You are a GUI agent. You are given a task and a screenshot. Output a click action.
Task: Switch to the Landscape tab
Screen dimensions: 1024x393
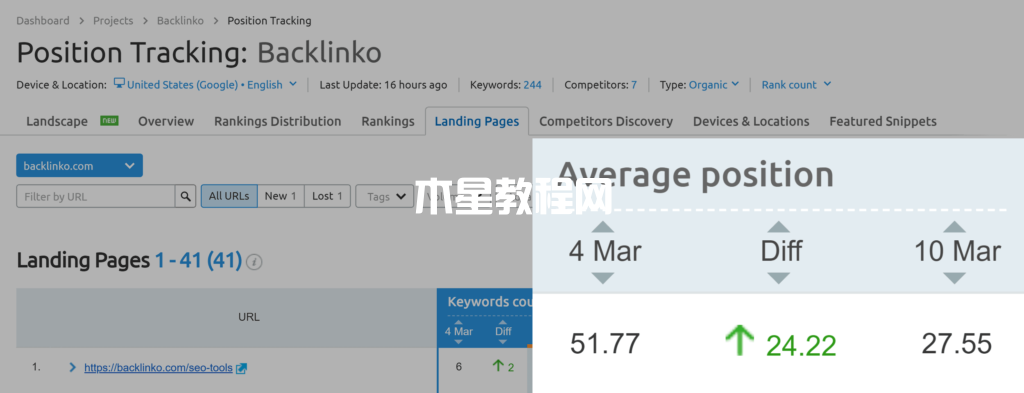coord(57,121)
